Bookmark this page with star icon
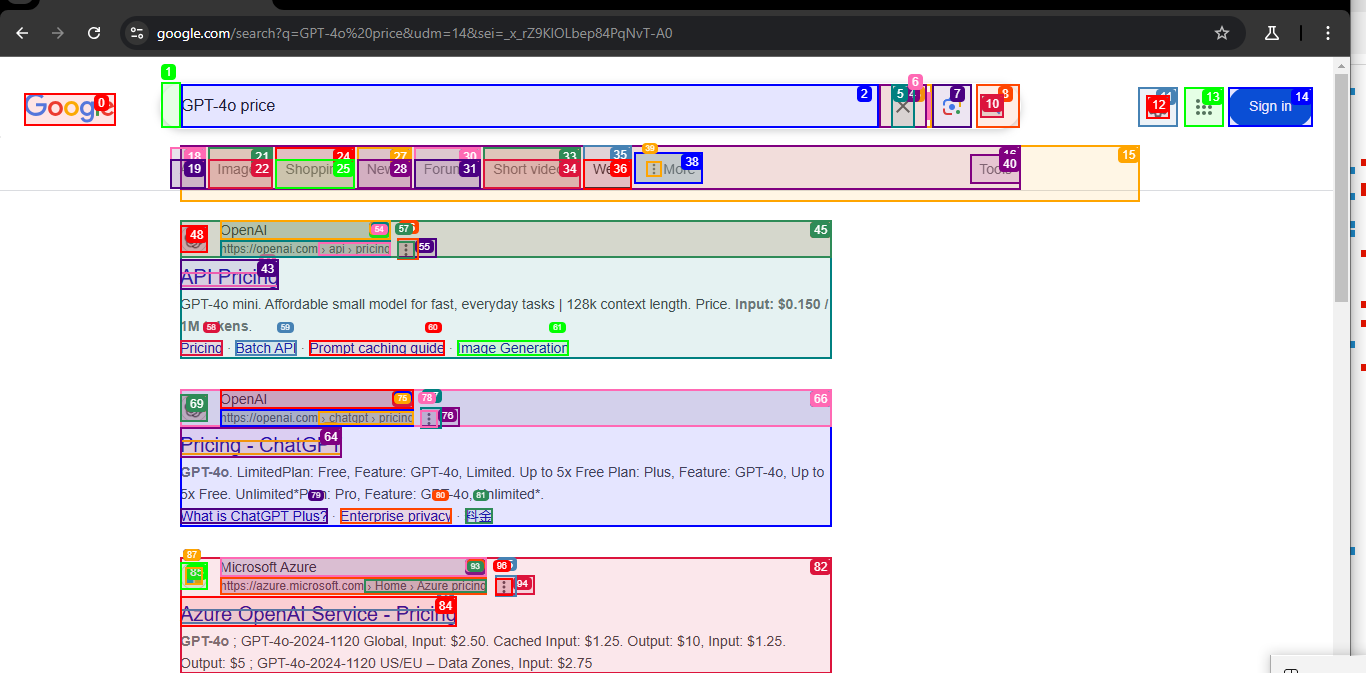The image size is (1366, 673). pos(1222,33)
